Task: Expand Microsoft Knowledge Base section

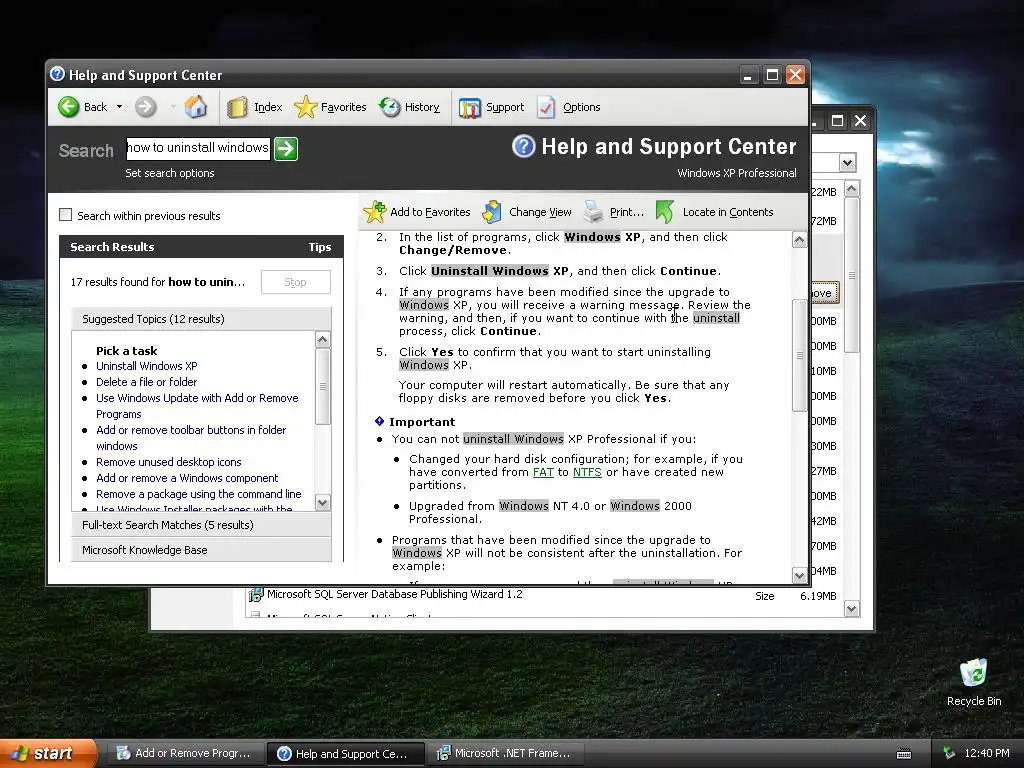Action: click(201, 550)
